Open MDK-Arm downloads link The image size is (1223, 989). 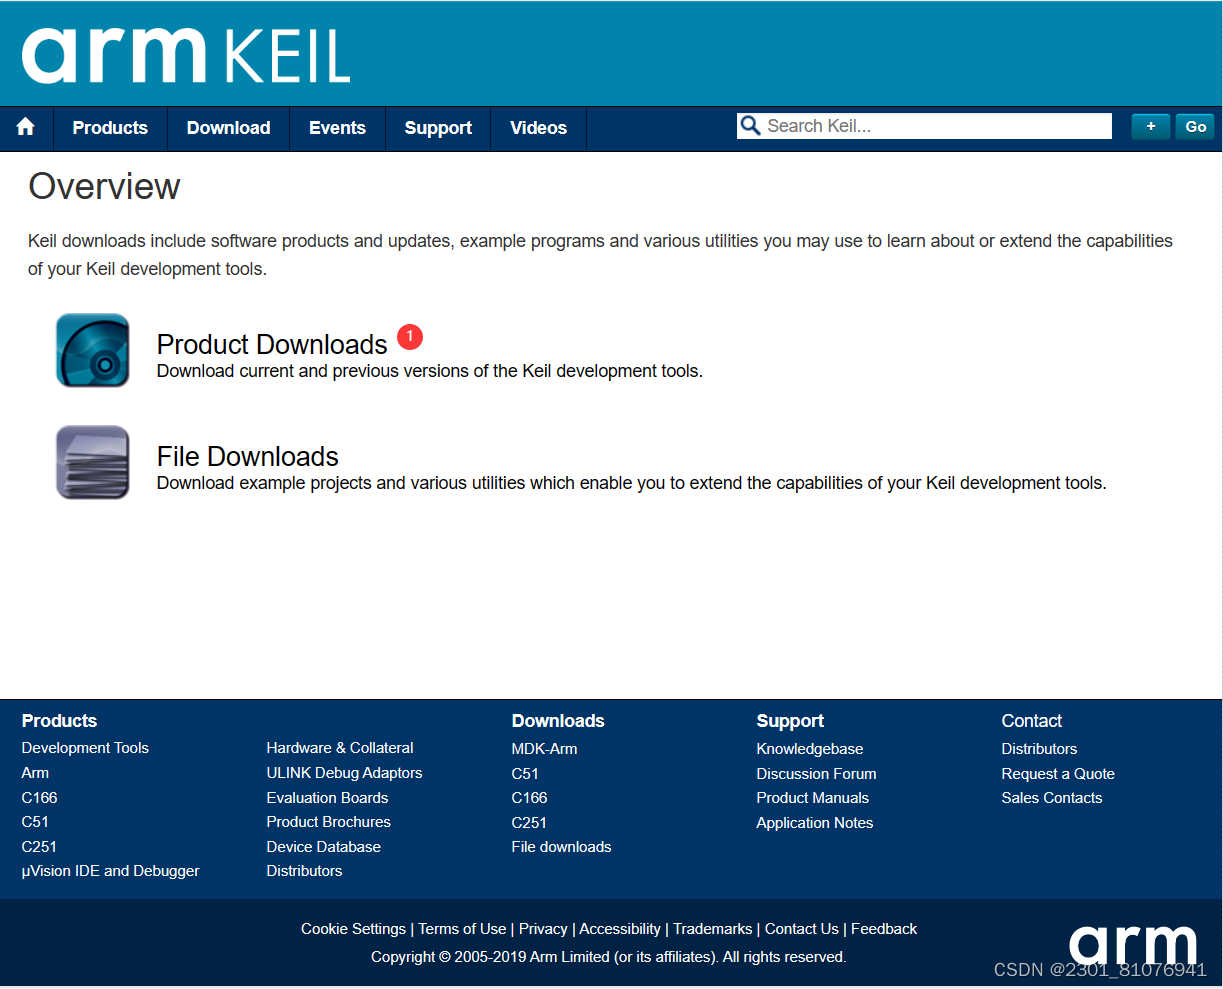(x=545, y=749)
